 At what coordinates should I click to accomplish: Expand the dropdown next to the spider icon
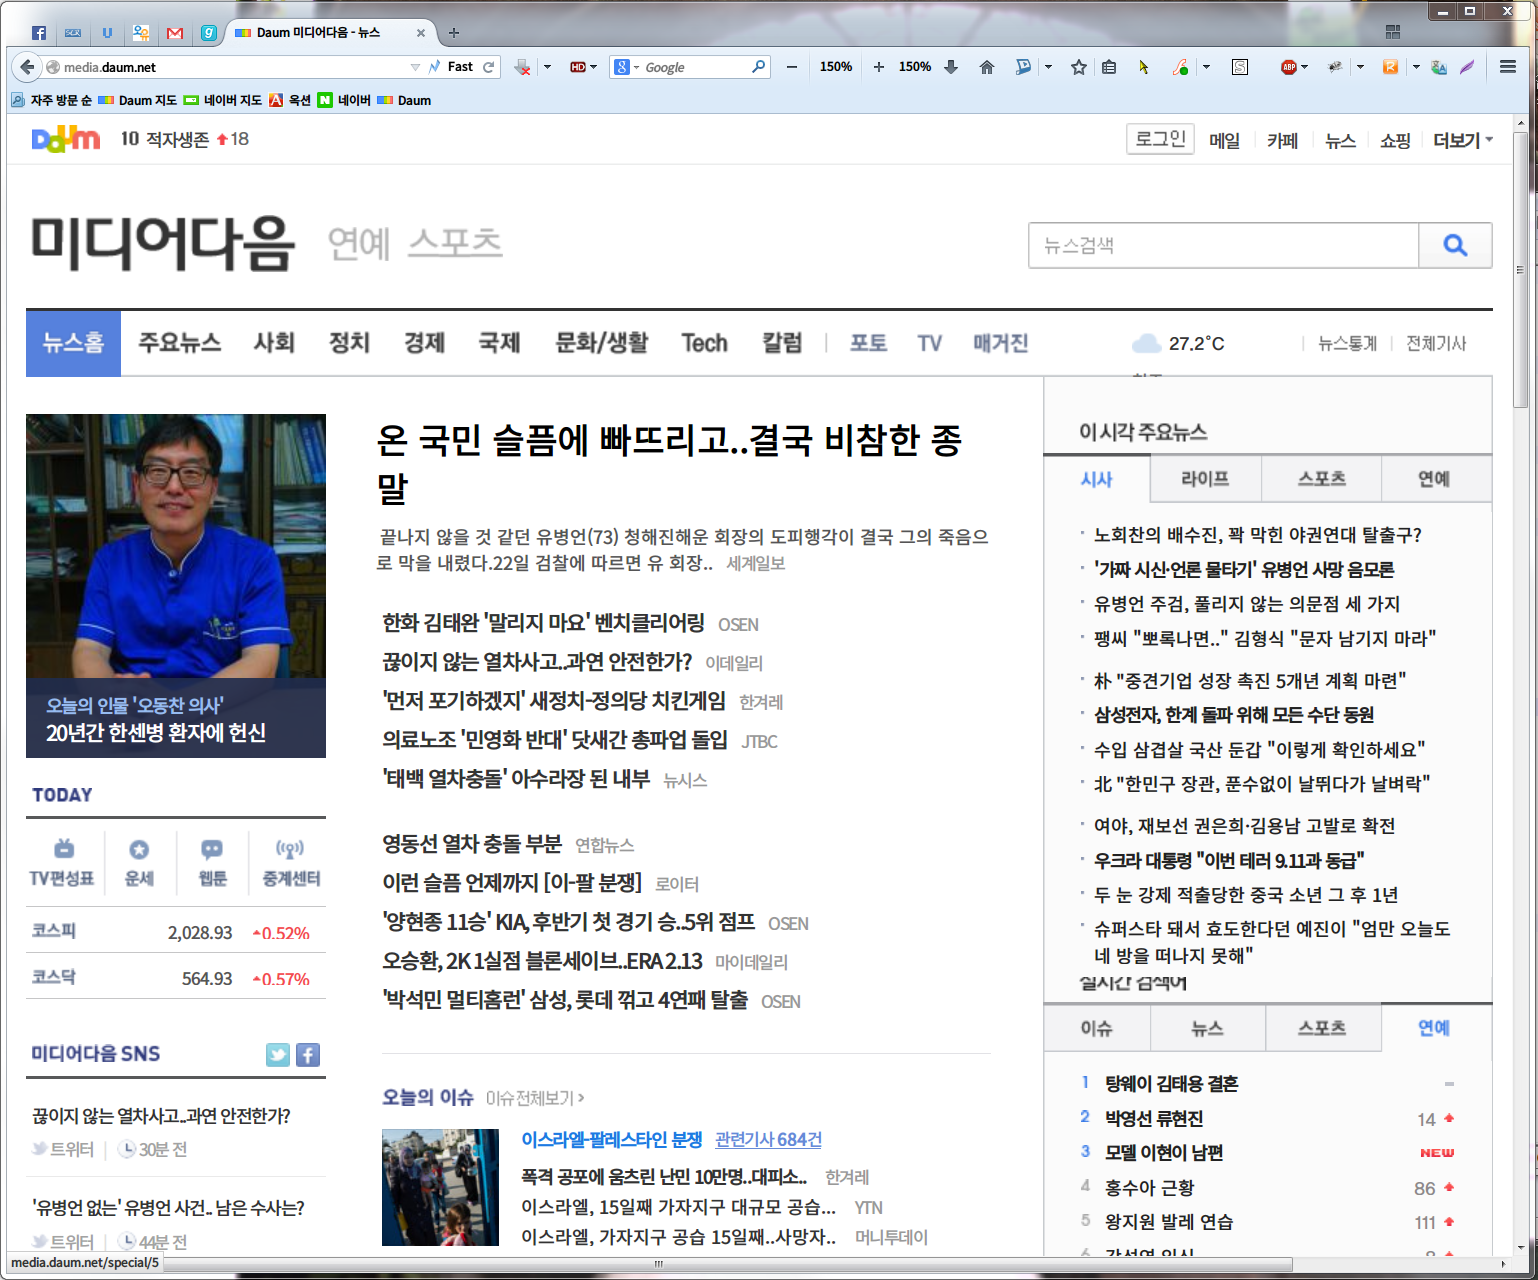pyautogui.click(x=1360, y=67)
